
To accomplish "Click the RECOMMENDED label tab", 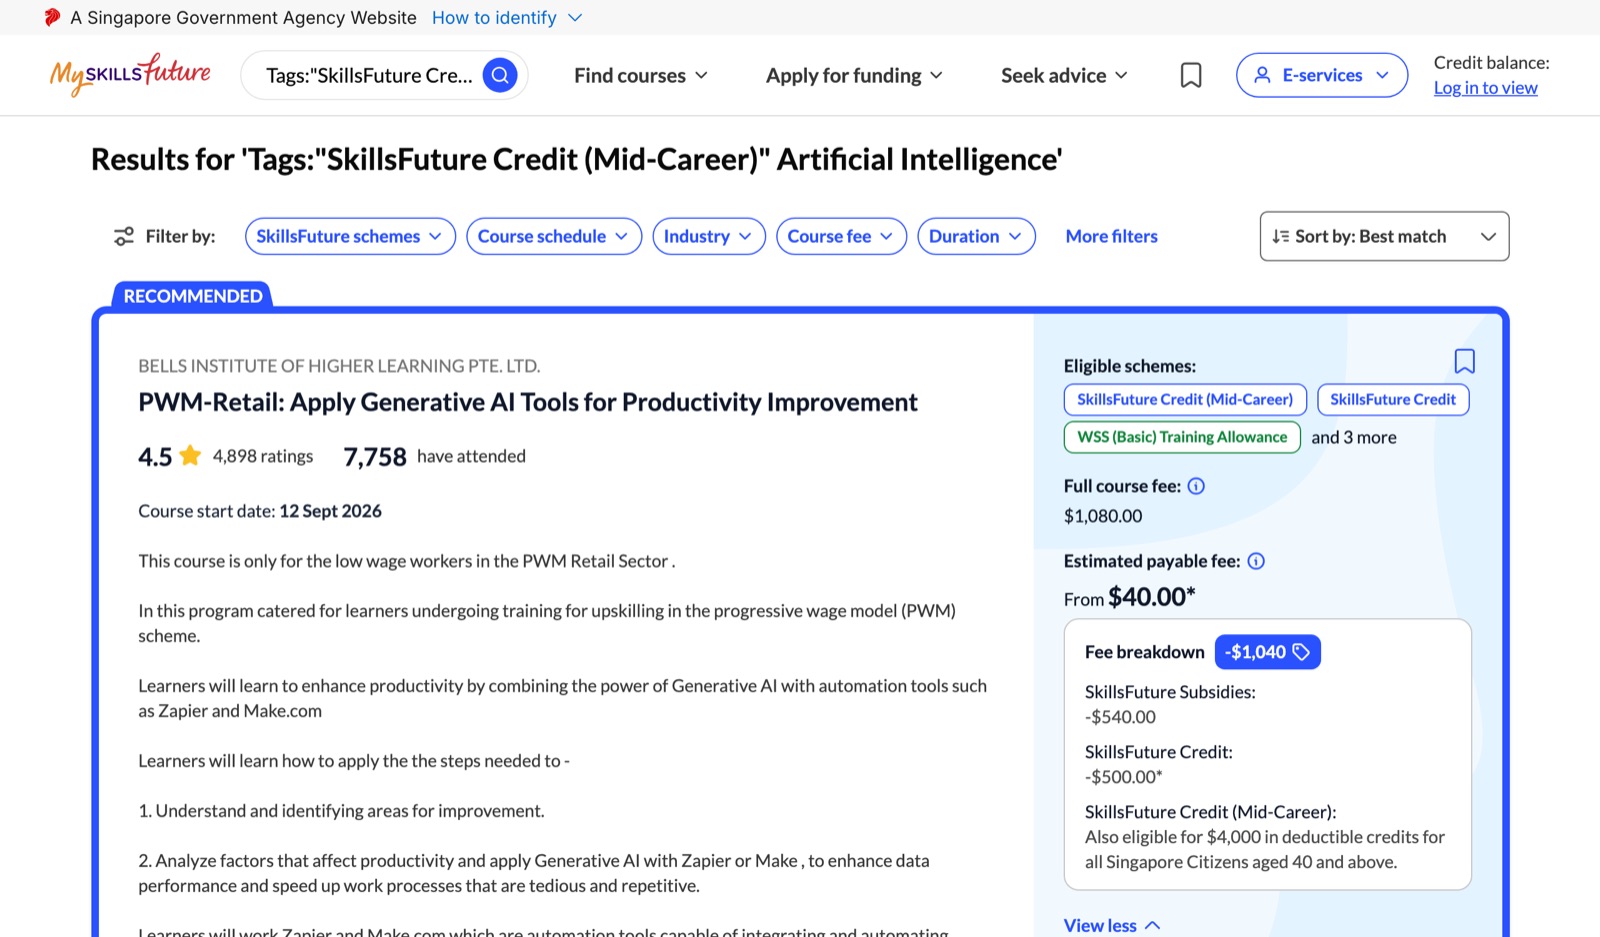I will coord(193,296).
